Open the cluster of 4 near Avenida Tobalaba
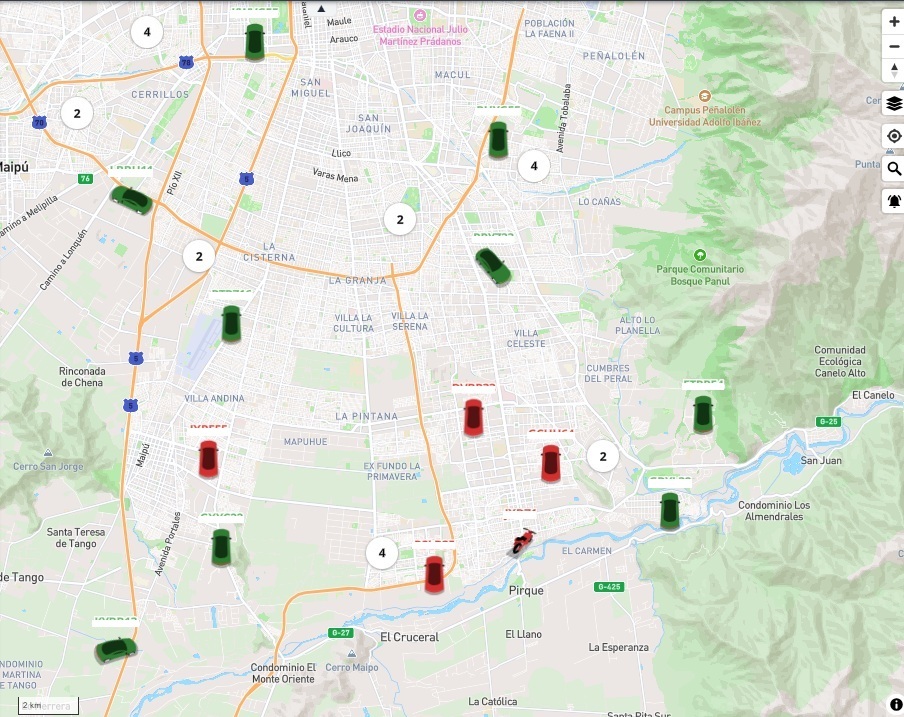 (x=534, y=166)
